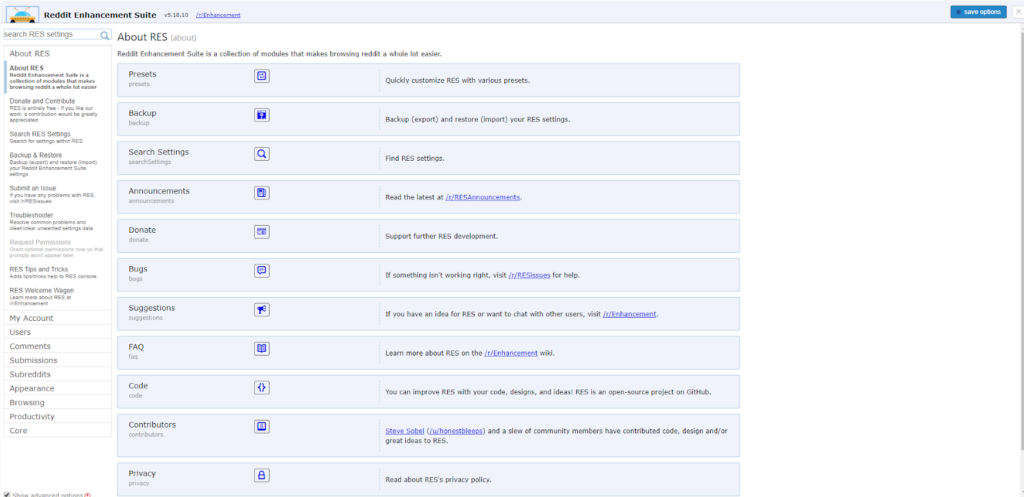Select the Announcements module icon
Screen dimensions: 1024x497
pyautogui.click(x=261, y=193)
